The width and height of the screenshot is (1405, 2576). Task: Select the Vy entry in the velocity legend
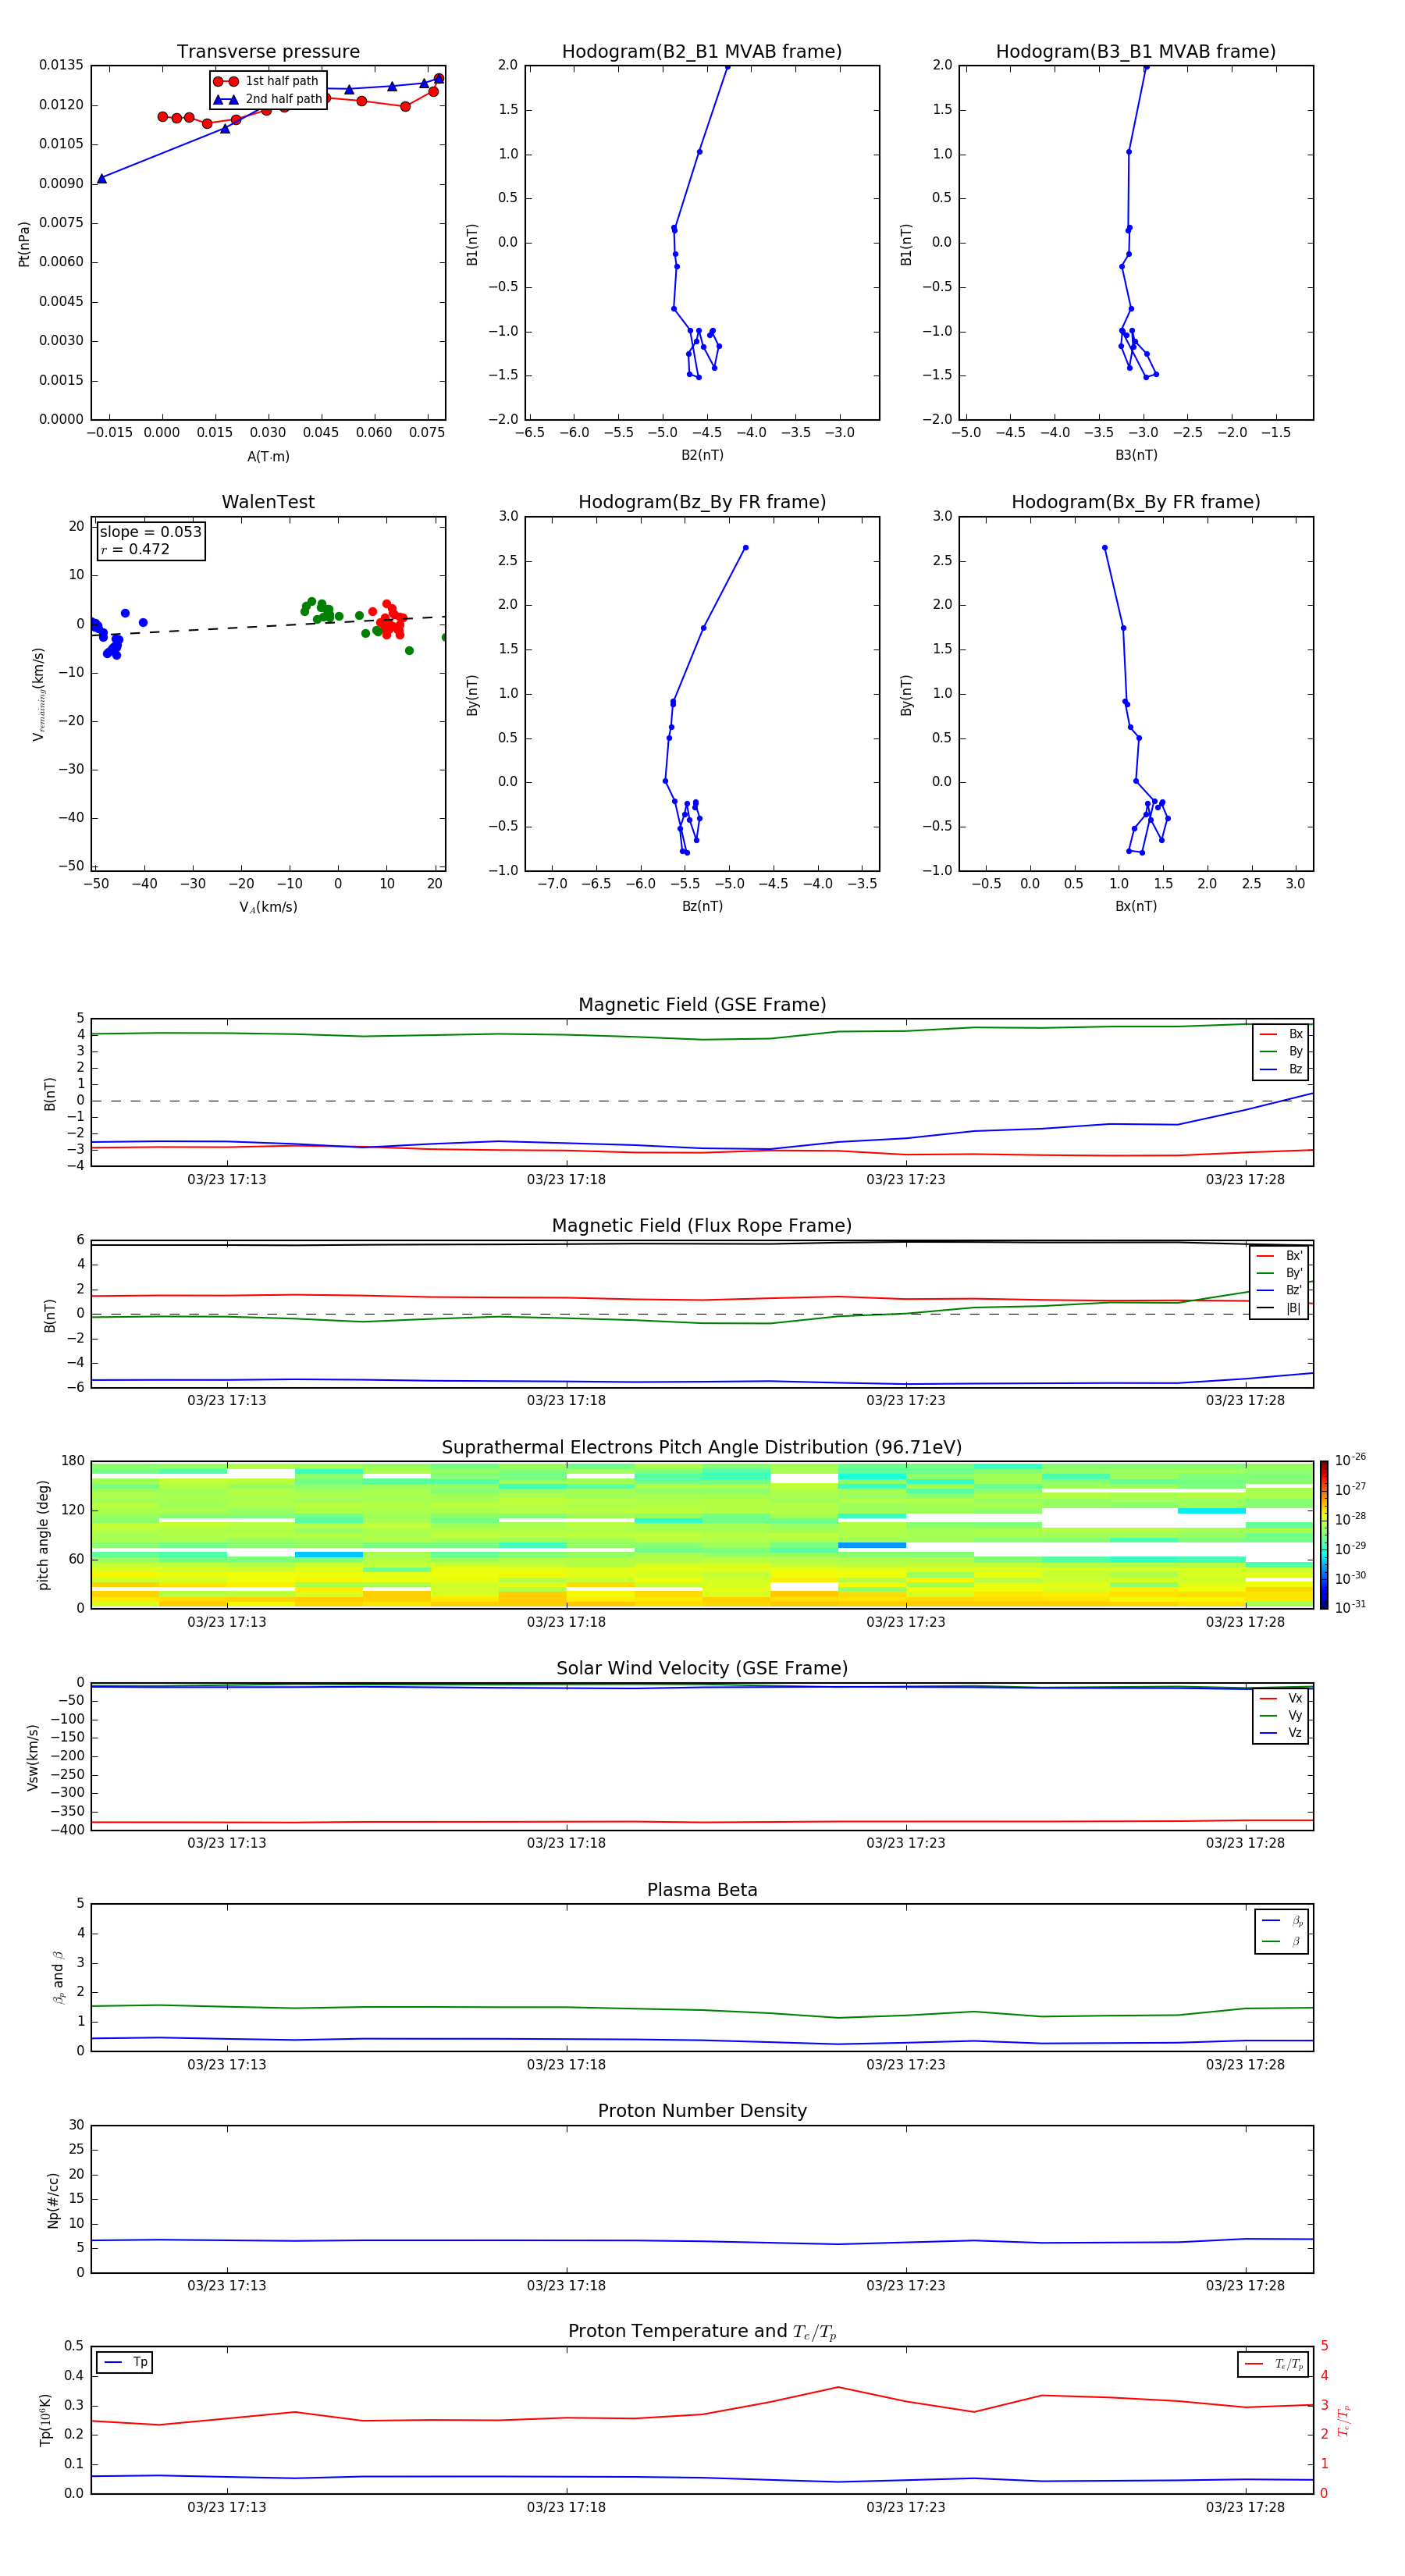click(1281, 1715)
